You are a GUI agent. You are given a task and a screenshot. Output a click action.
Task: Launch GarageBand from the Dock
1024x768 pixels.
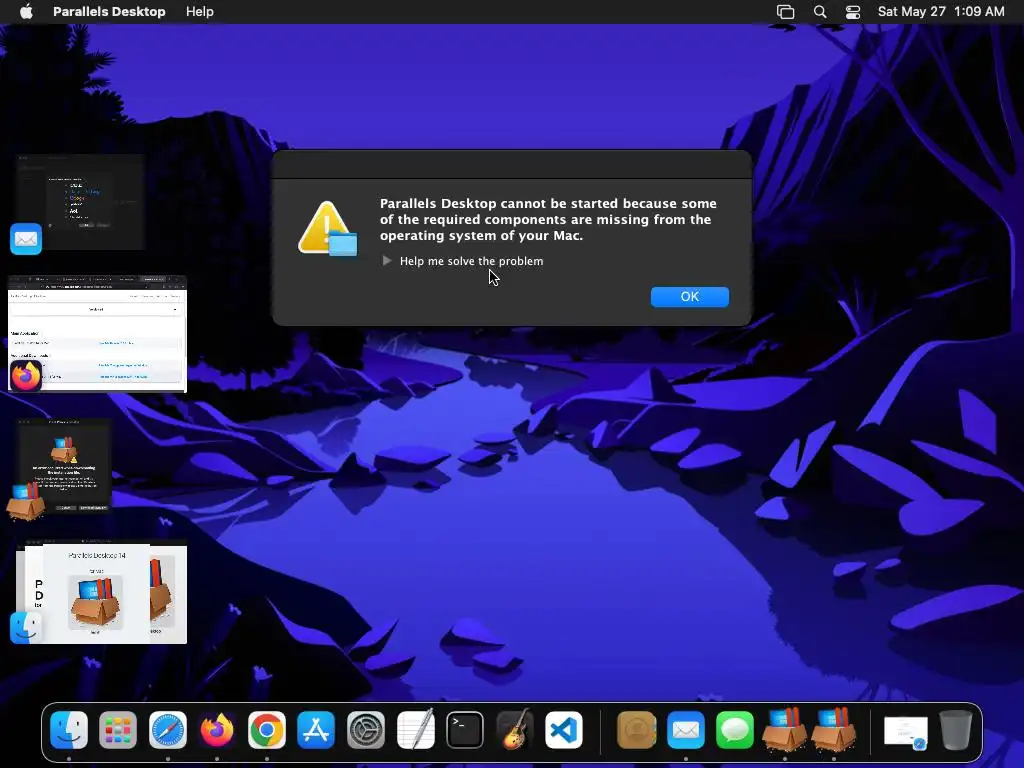[x=514, y=729]
